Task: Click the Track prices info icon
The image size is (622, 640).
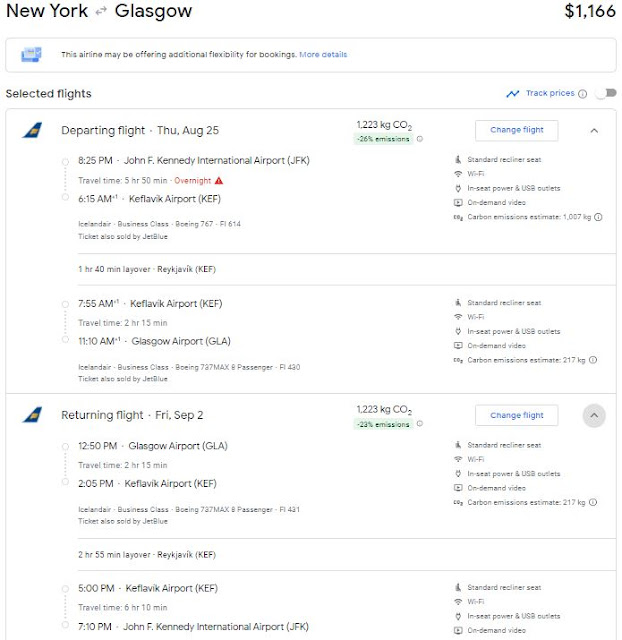Action: pyautogui.click(x=583, y=94)
